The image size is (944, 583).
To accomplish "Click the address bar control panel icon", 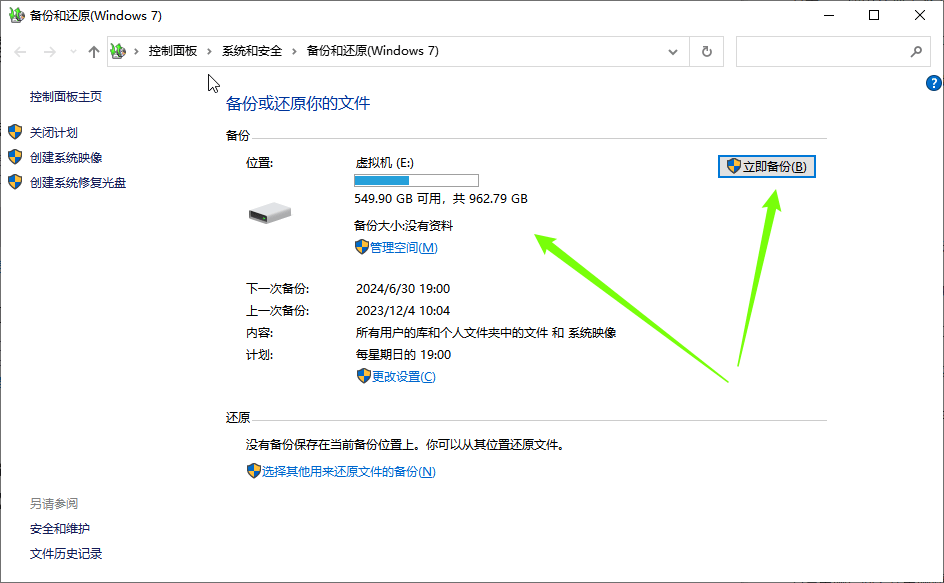I will [119, 51].
